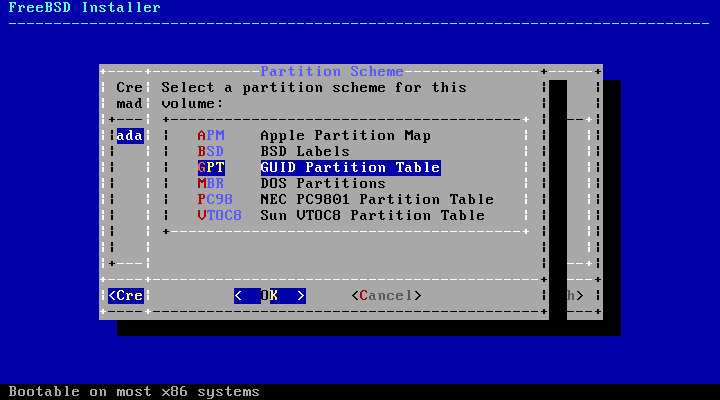720x400 pixels.
Task: Select the BSD scheme tag
Action: (x=211, y=152)
